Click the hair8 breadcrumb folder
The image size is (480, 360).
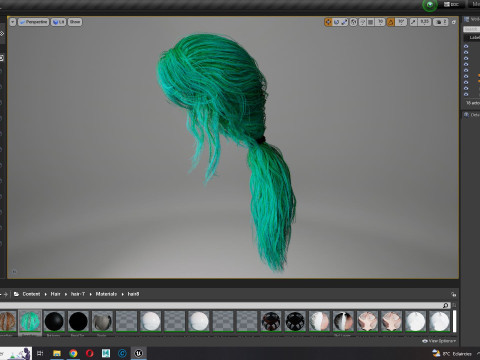tap(133, 294)
